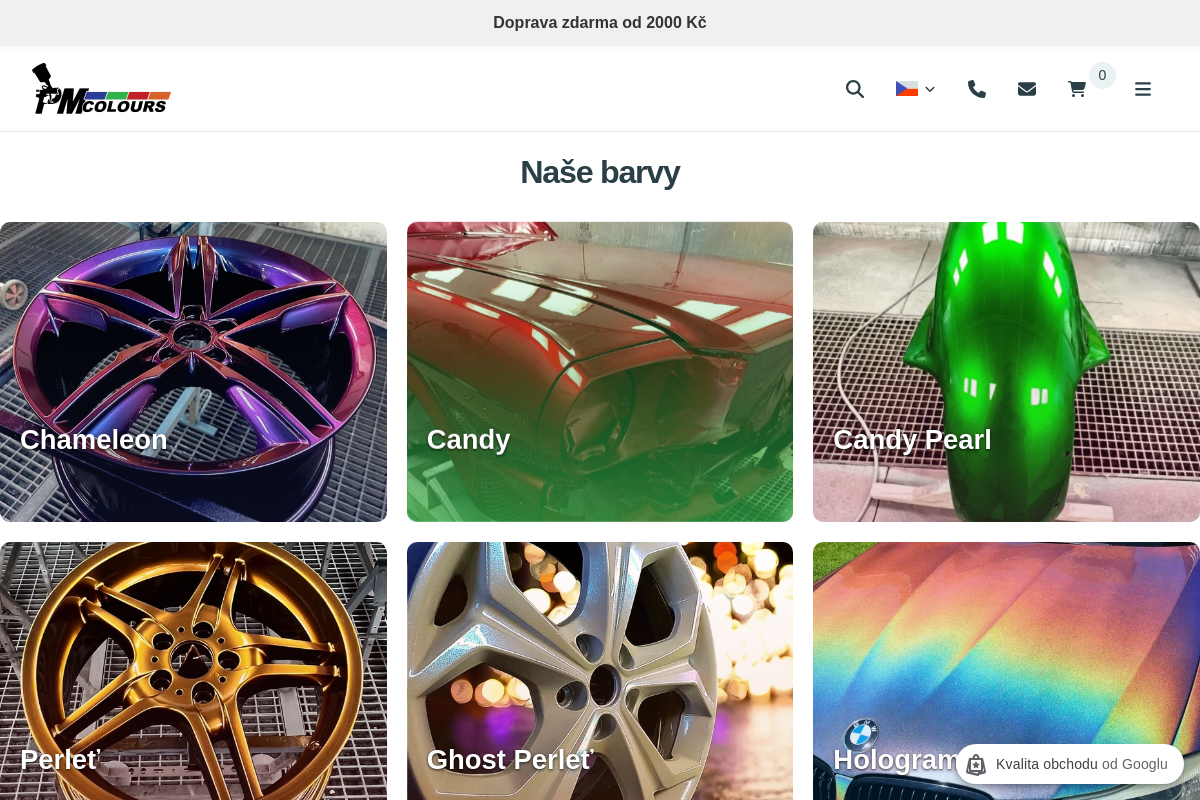Image resolution: width=1200 pixels, height=800 pixels.
Task: Open the Candy color category
Action: 600,340
